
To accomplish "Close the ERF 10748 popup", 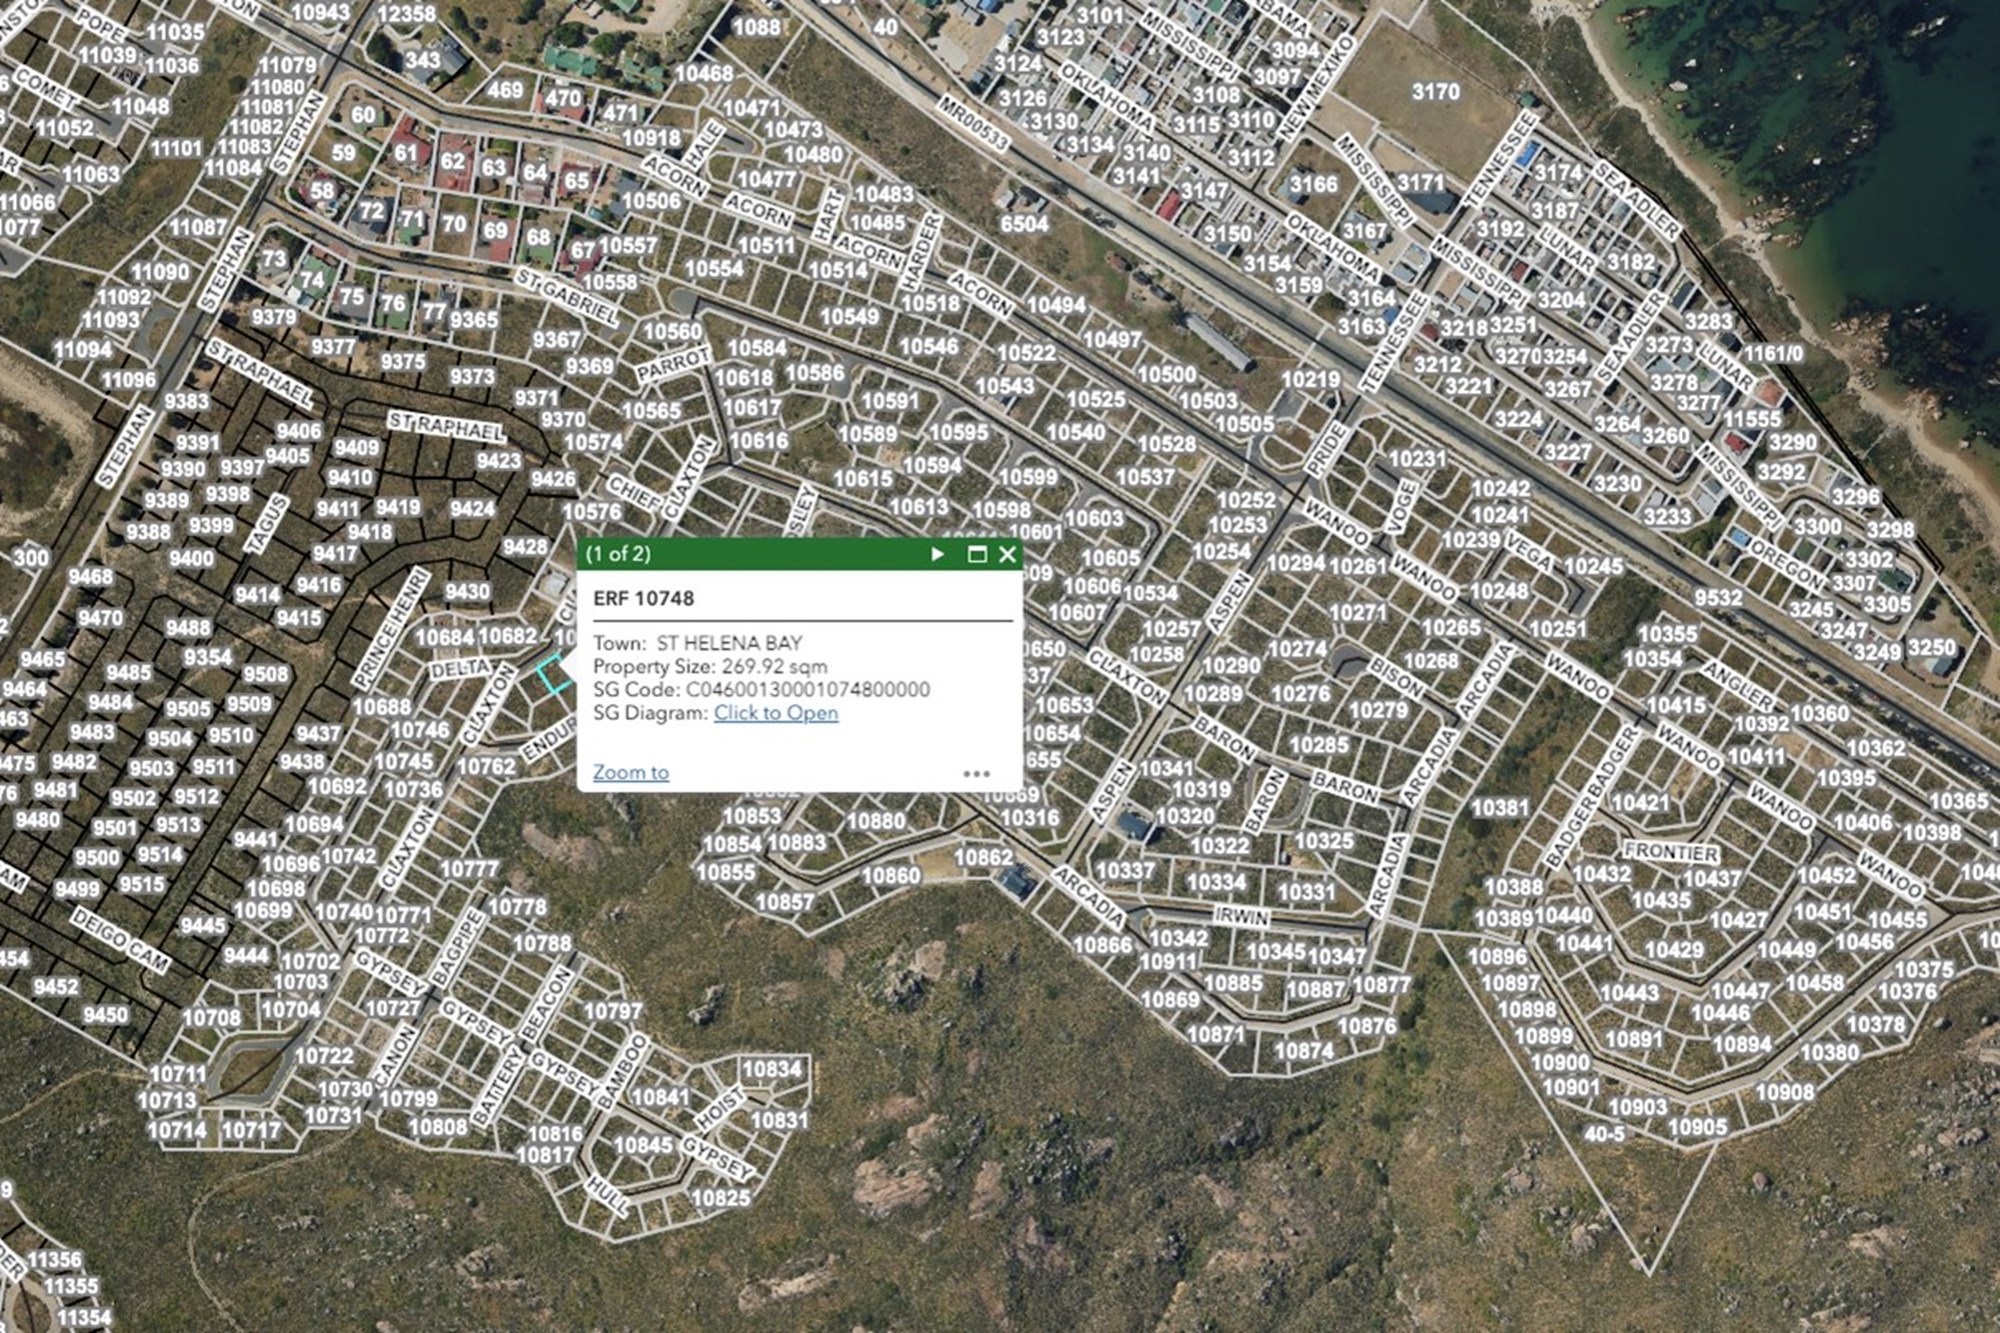I will click(x=1007, y=554).
